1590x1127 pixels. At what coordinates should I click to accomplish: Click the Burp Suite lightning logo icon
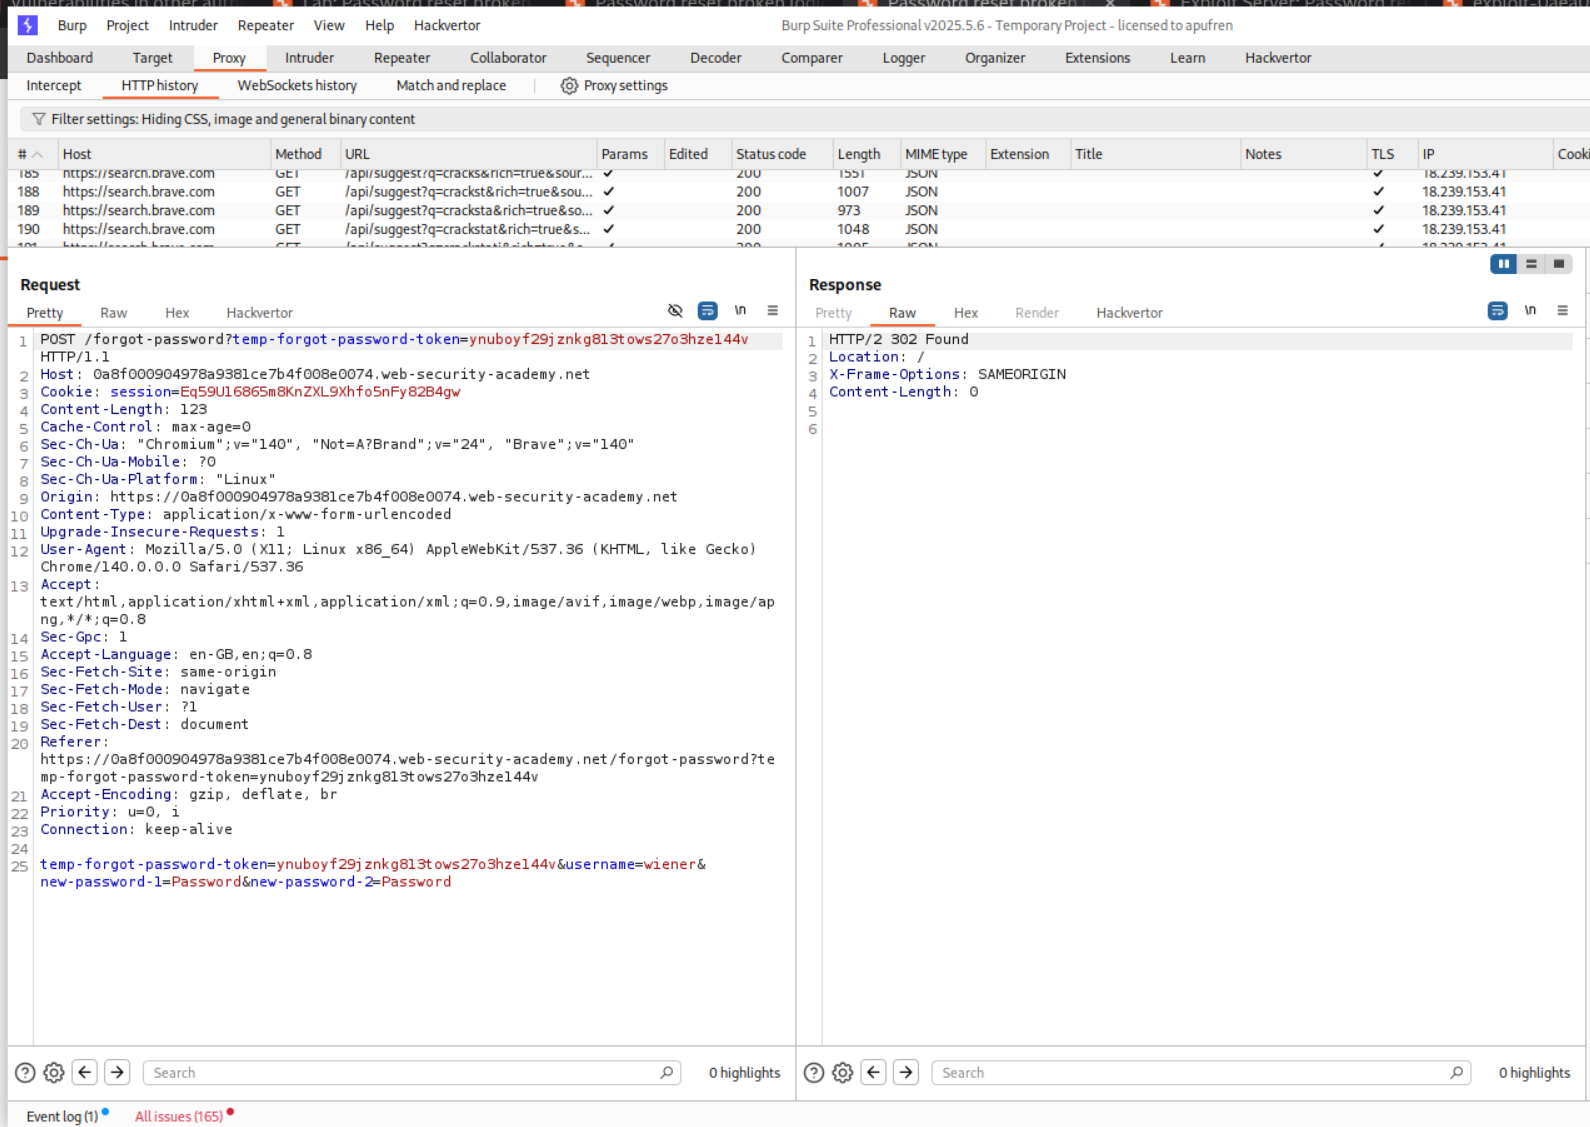[x=27, y=25]
